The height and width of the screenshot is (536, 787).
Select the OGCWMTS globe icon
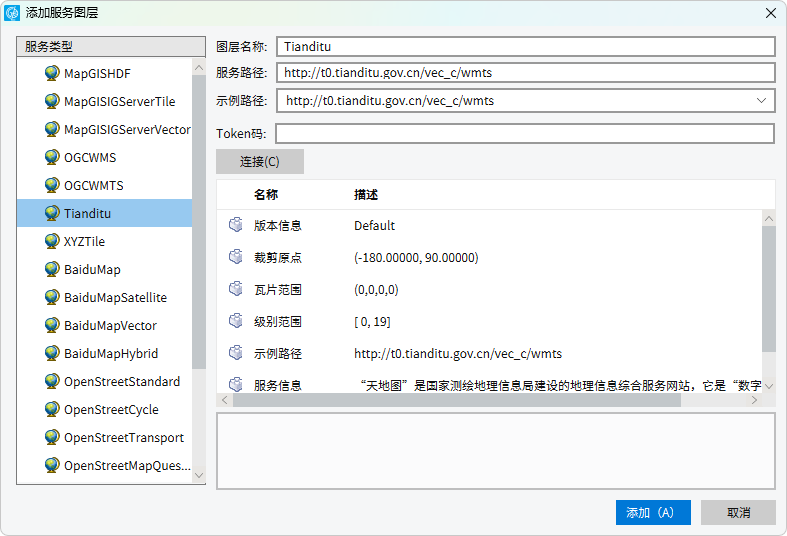(x=52, y=186)
